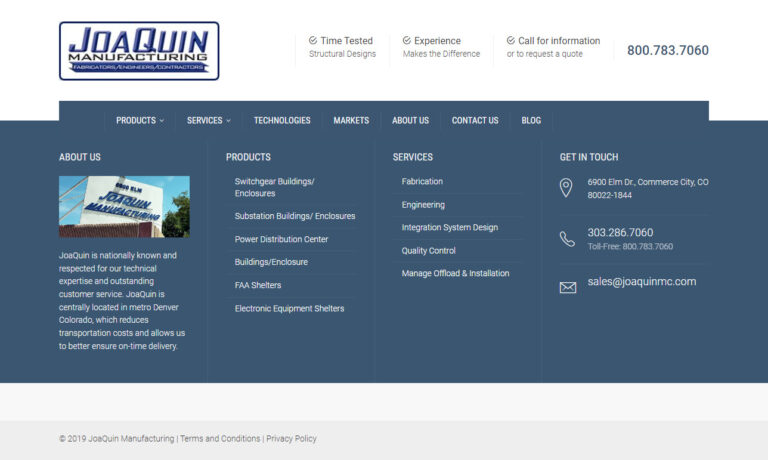Screen dimensions: 768x460
Task: Go to the Markets page
Action: [x=351, y=120]
